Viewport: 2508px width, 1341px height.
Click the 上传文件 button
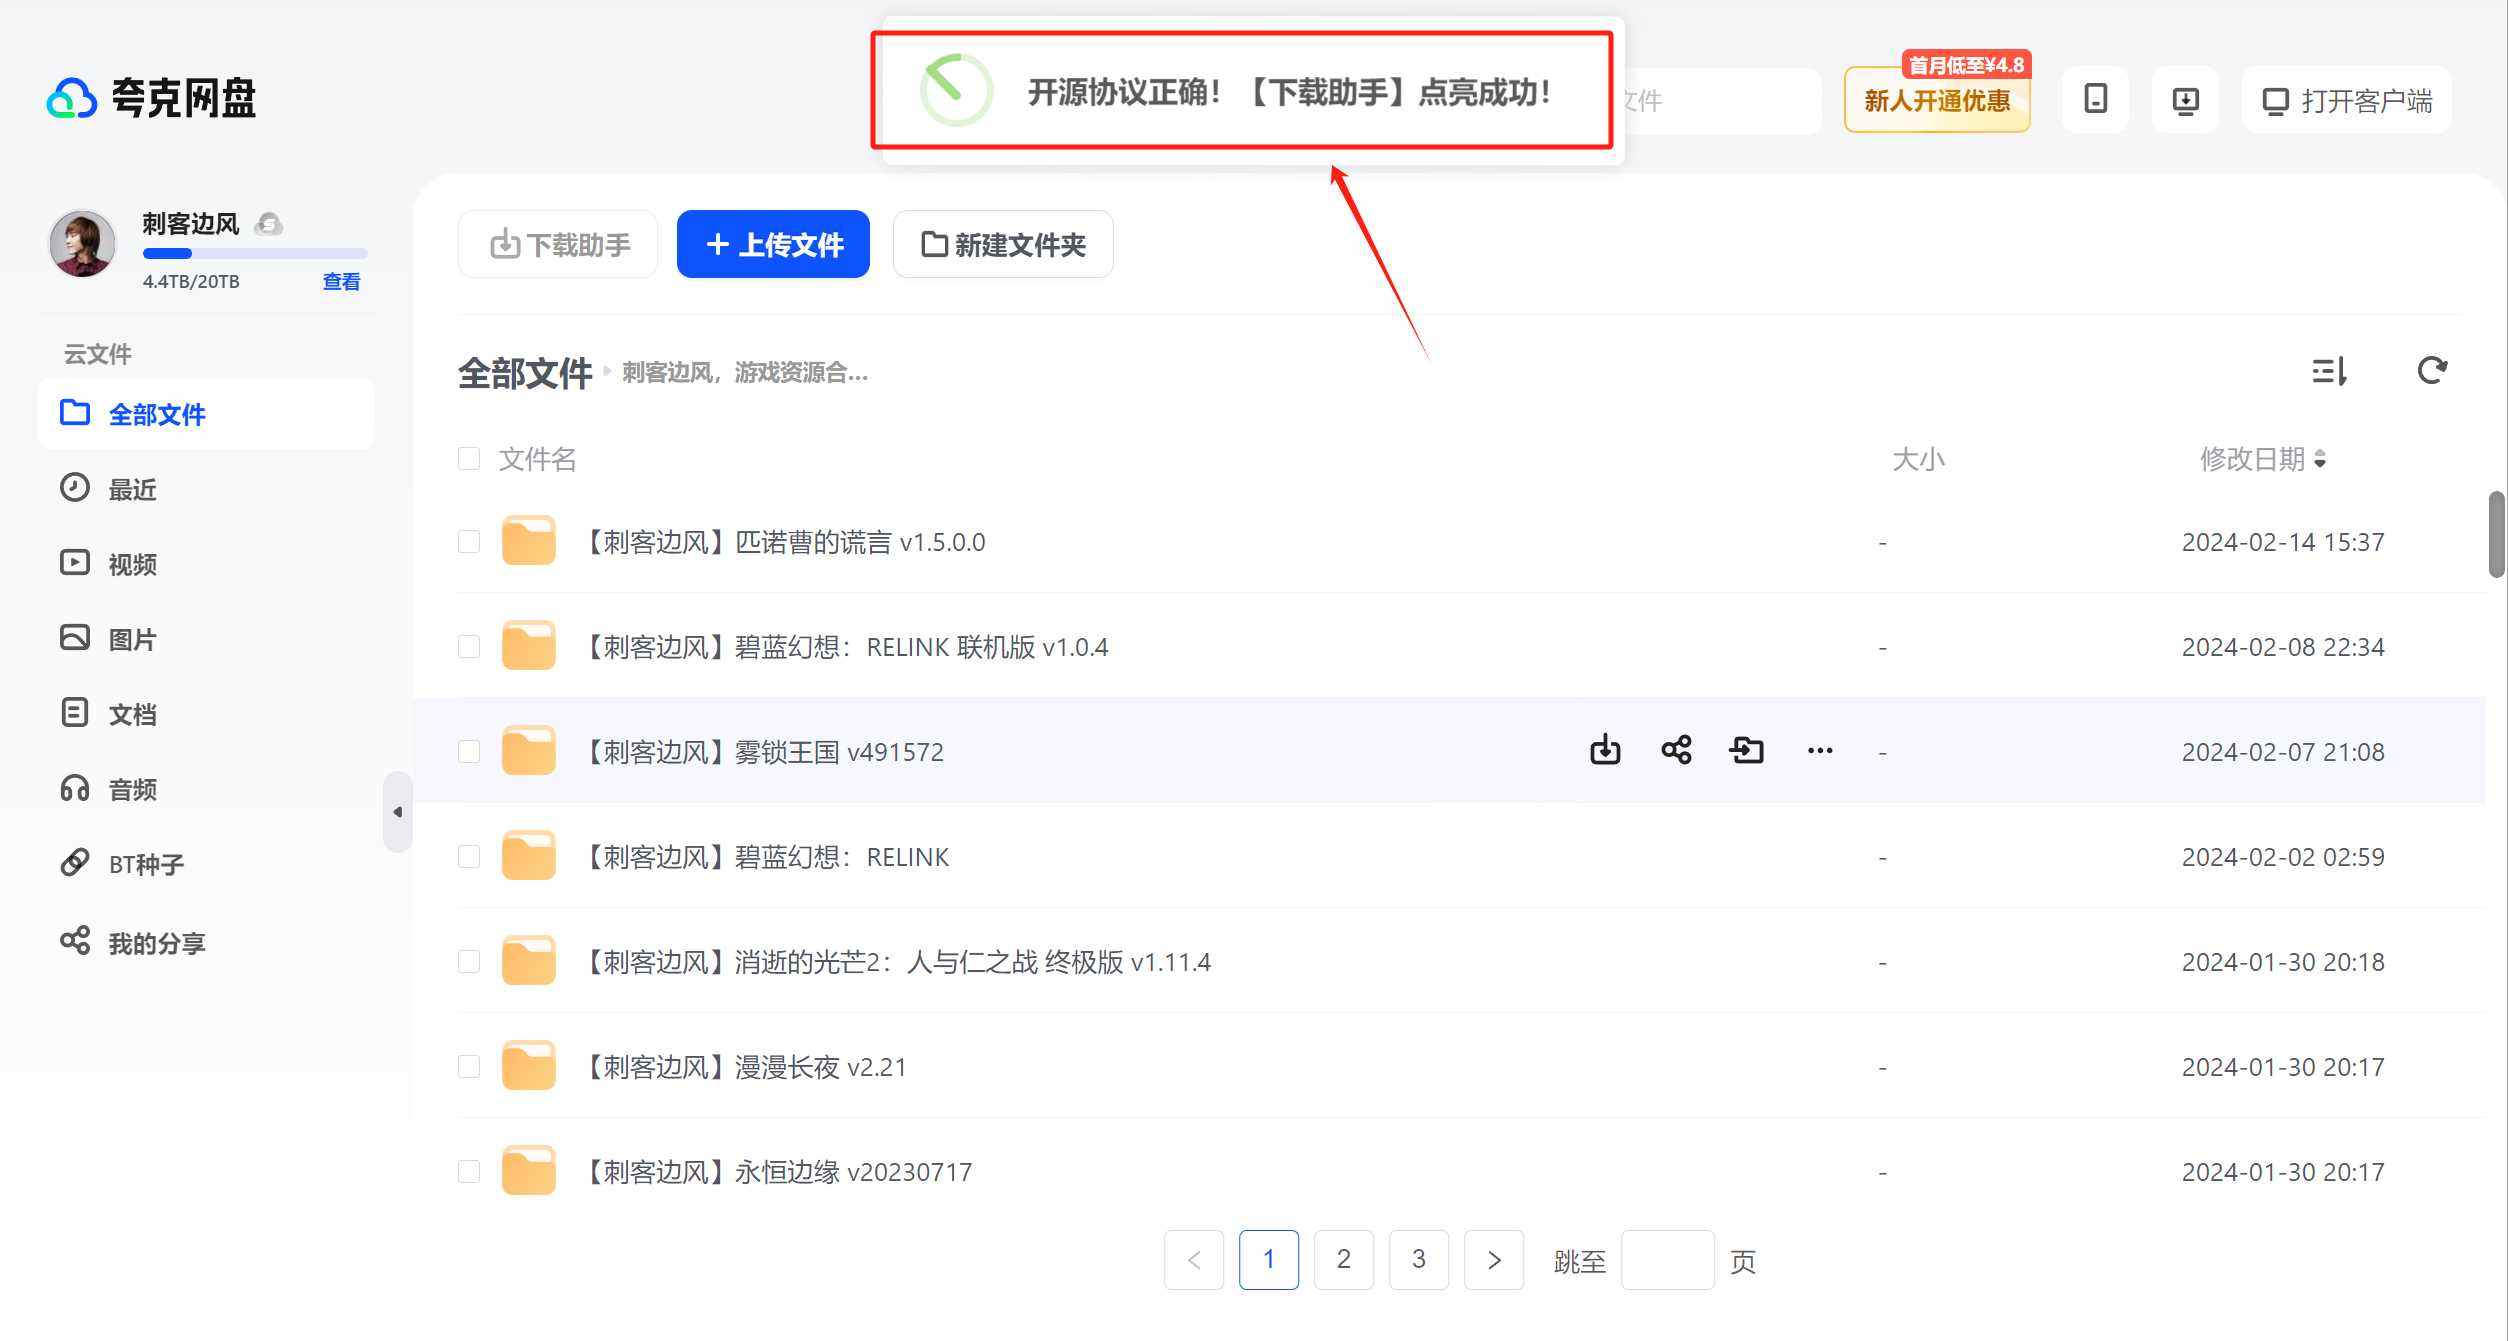(773, 244)
